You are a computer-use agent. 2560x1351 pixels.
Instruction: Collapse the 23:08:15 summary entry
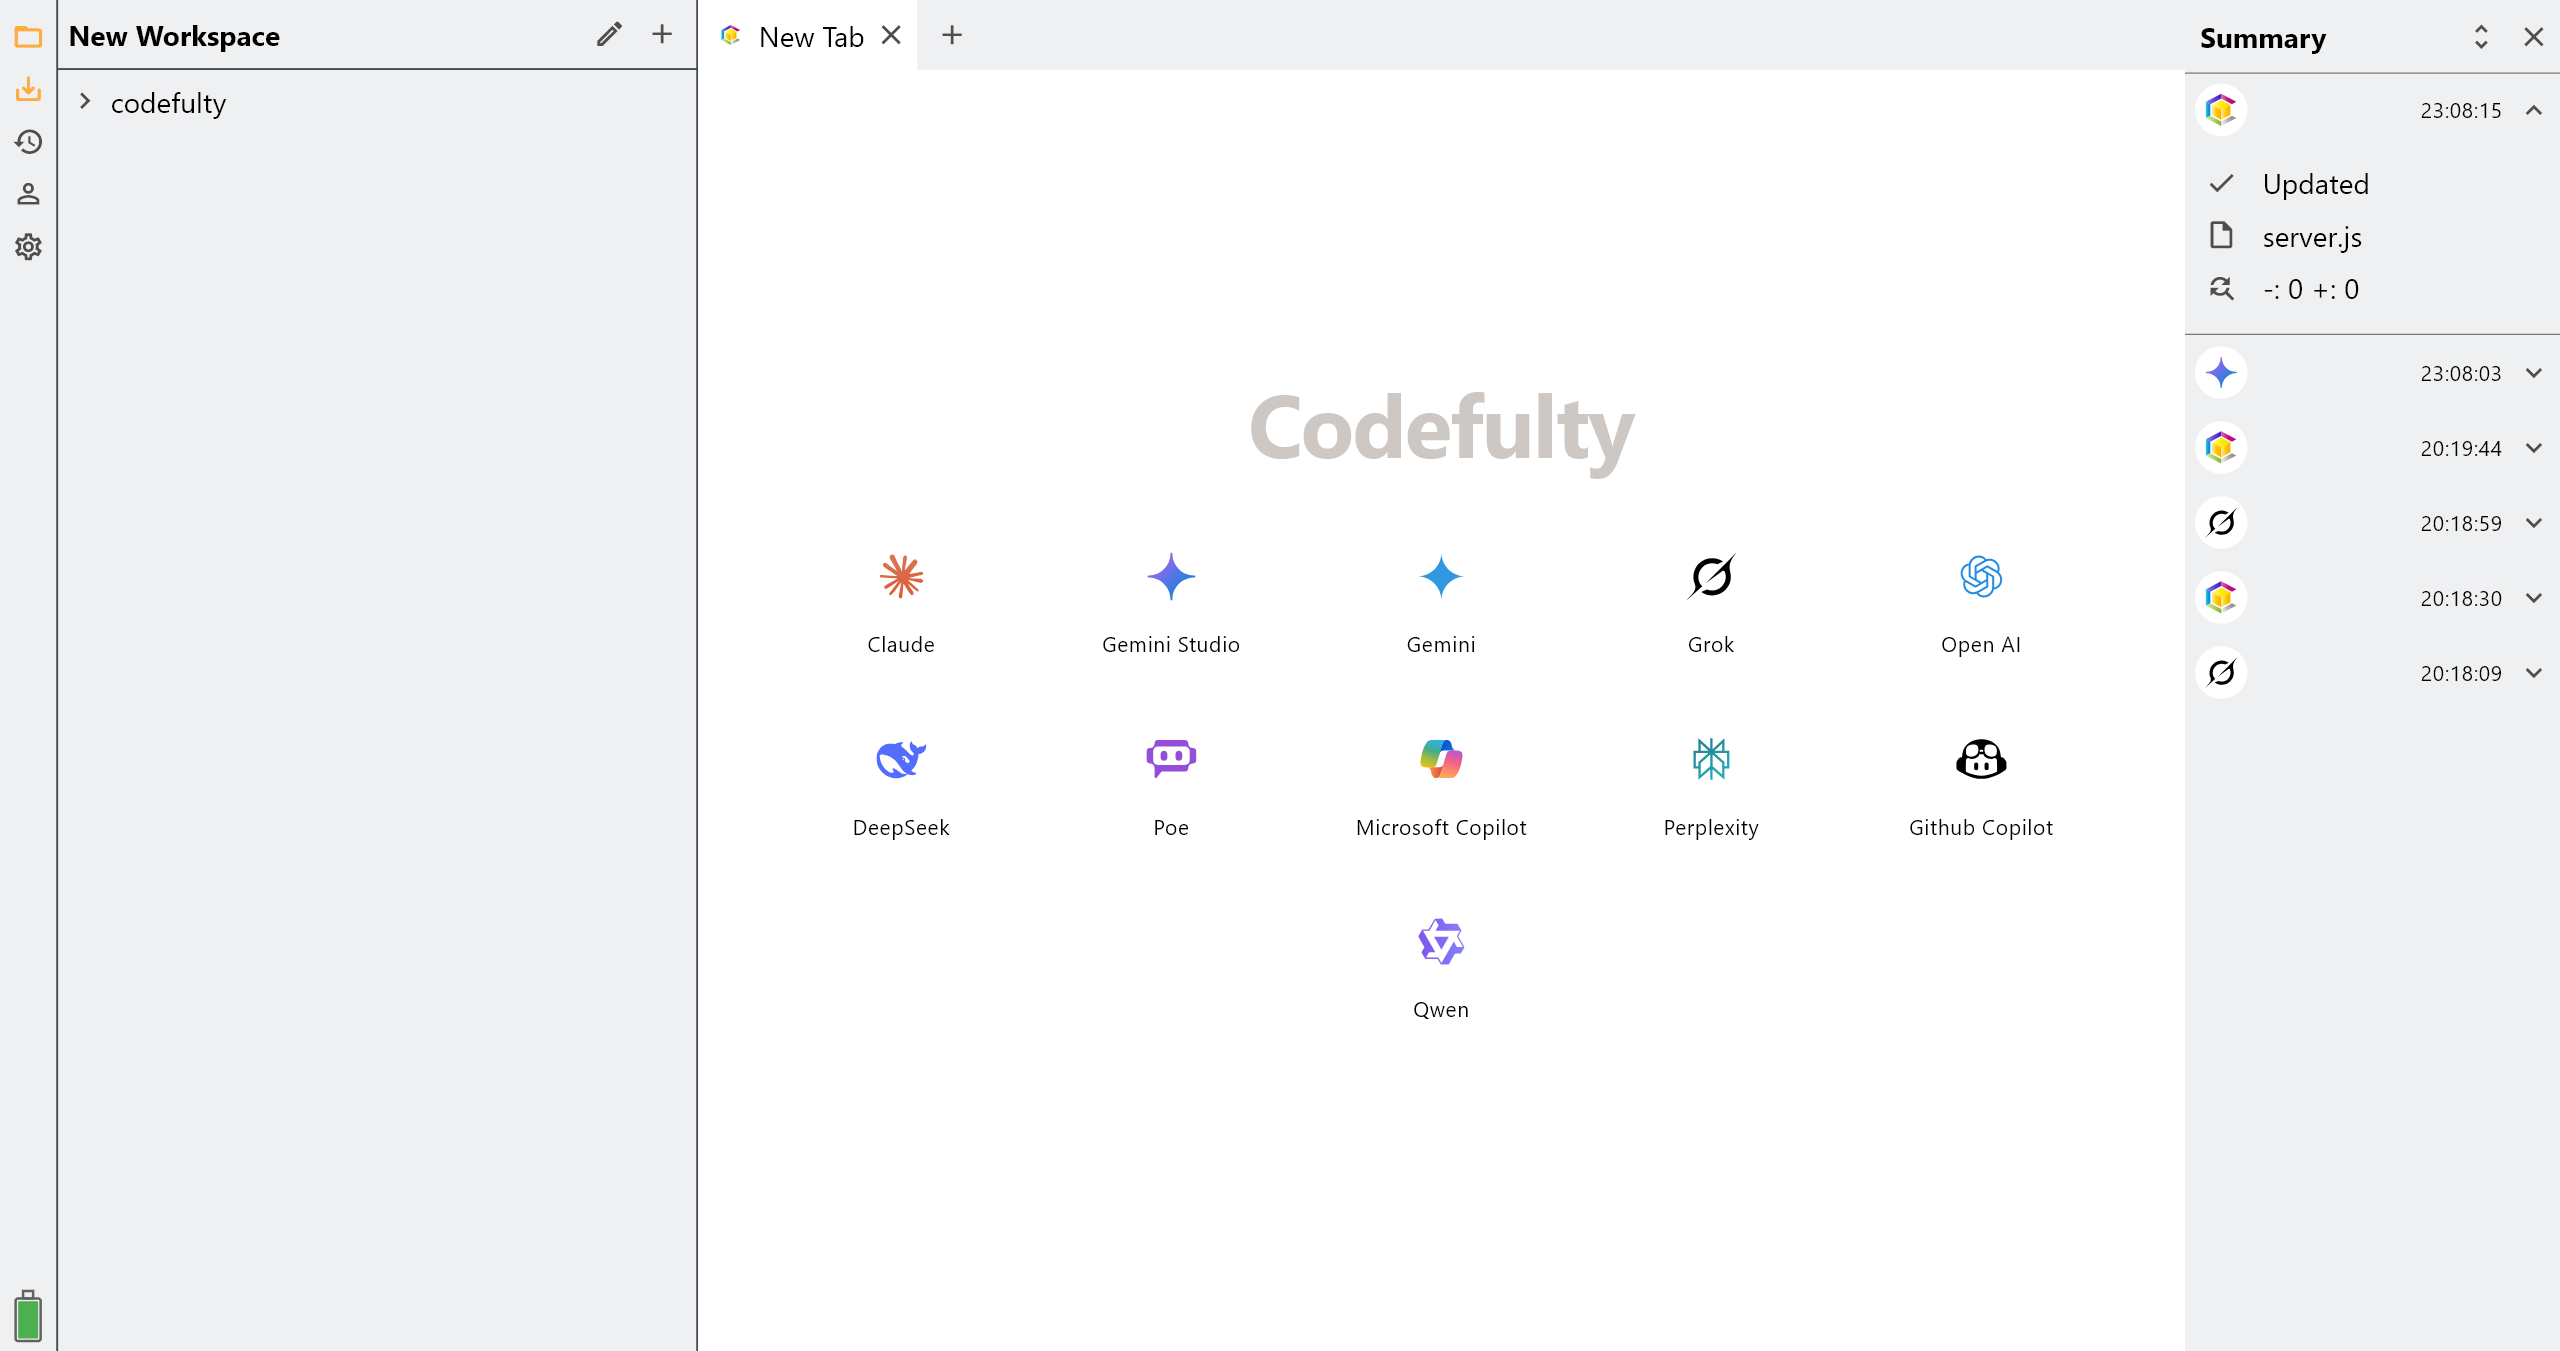pos(2533,110)
